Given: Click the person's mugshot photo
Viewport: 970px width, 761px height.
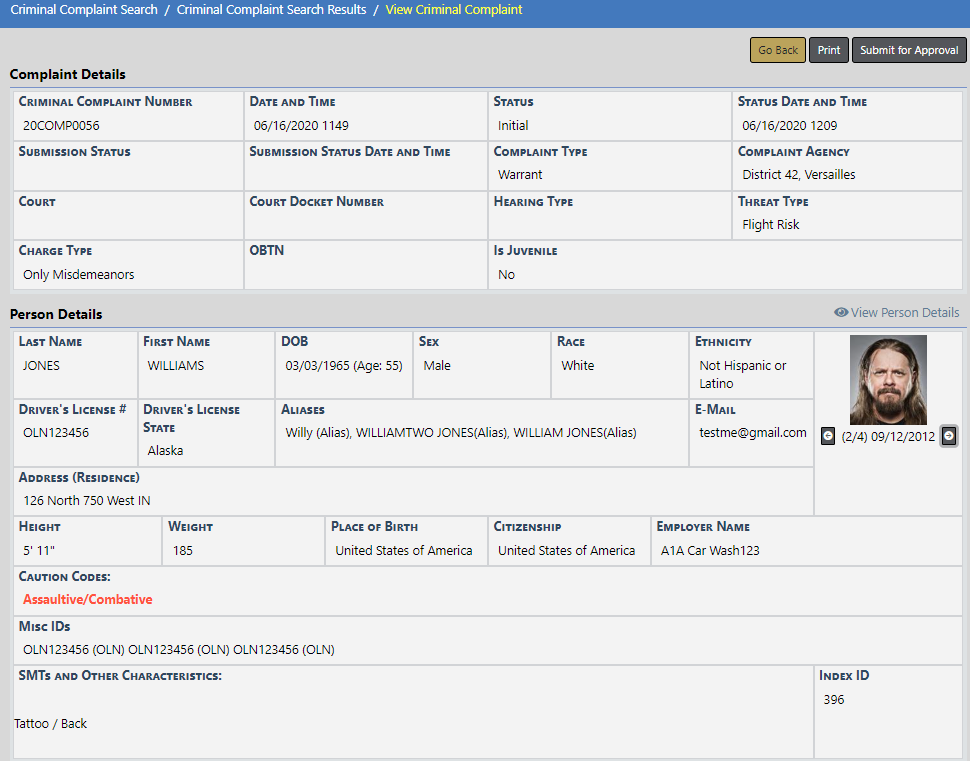Looking at the screenshot, I should pos(888,380).
